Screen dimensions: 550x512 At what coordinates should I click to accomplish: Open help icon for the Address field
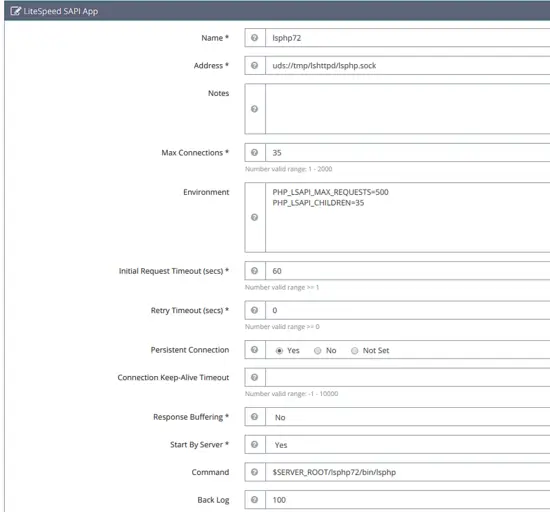pos(255,65)
